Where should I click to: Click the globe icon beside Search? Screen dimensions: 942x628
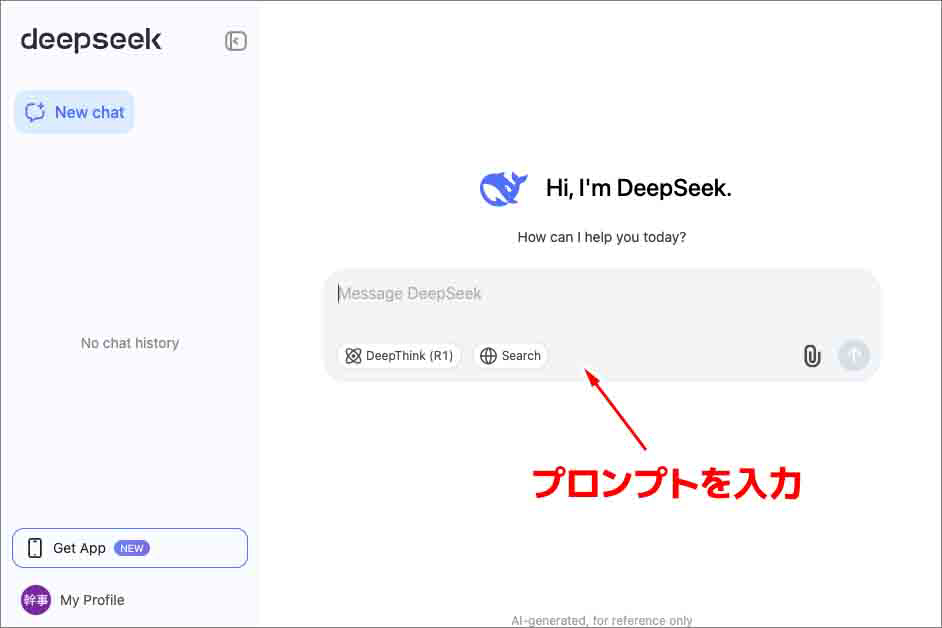(x=488, y=356)
